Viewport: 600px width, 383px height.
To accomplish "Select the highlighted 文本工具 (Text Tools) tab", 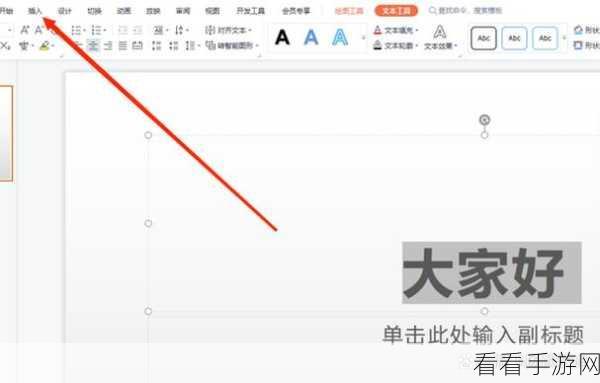I will (396, 11).
